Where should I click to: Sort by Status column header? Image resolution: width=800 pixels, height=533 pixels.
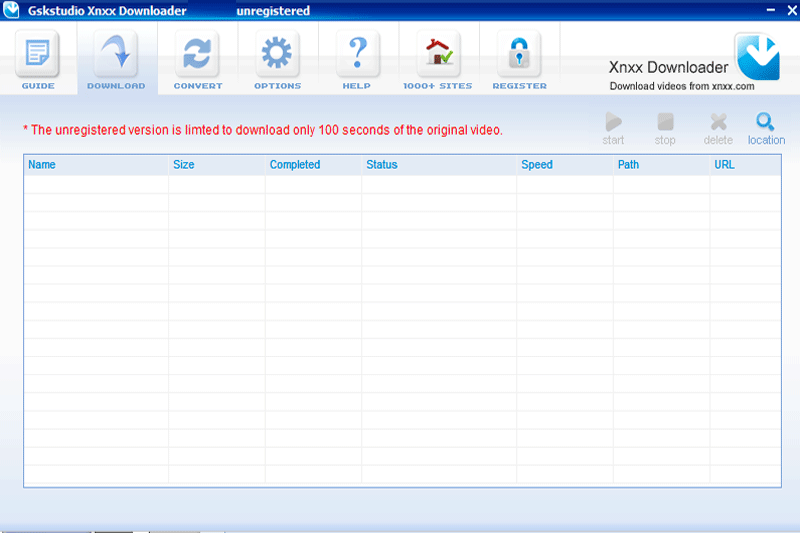pos(439,165)
